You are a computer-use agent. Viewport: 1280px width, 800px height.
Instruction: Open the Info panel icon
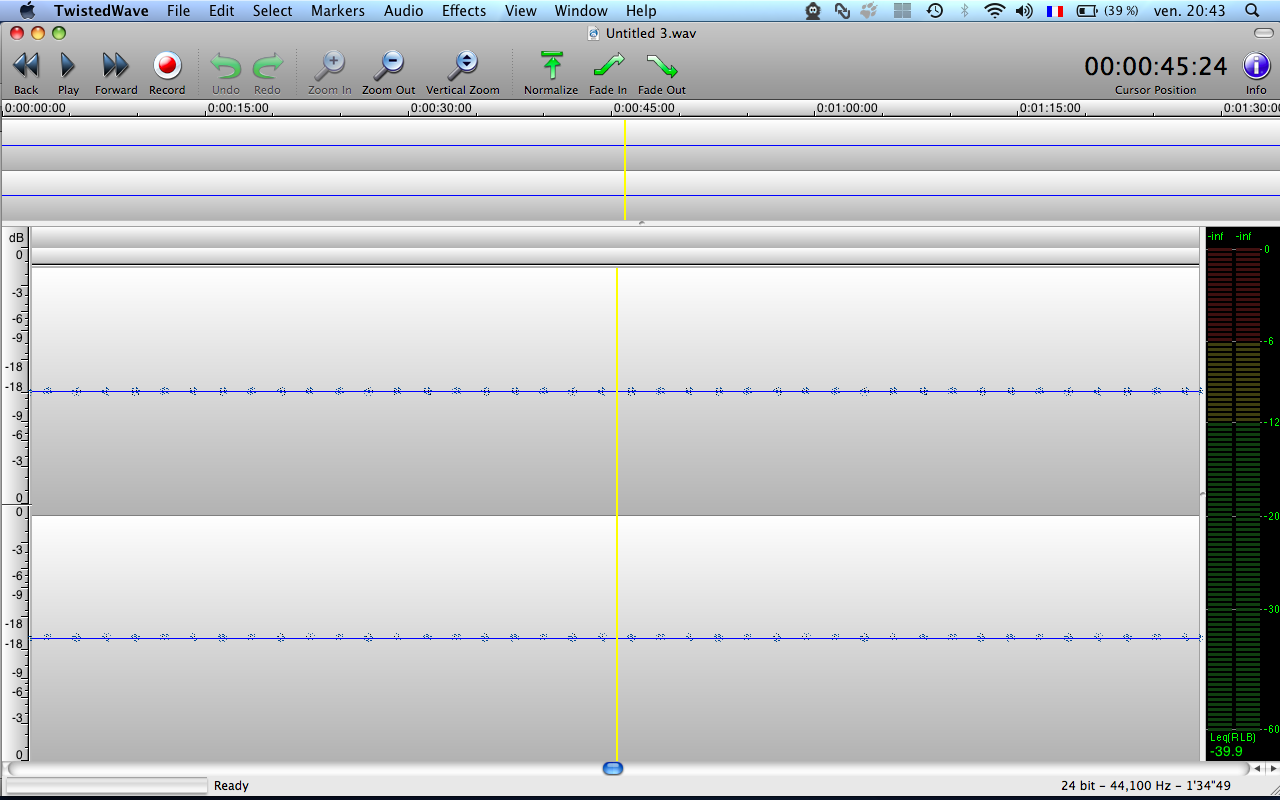(1256, 66)
